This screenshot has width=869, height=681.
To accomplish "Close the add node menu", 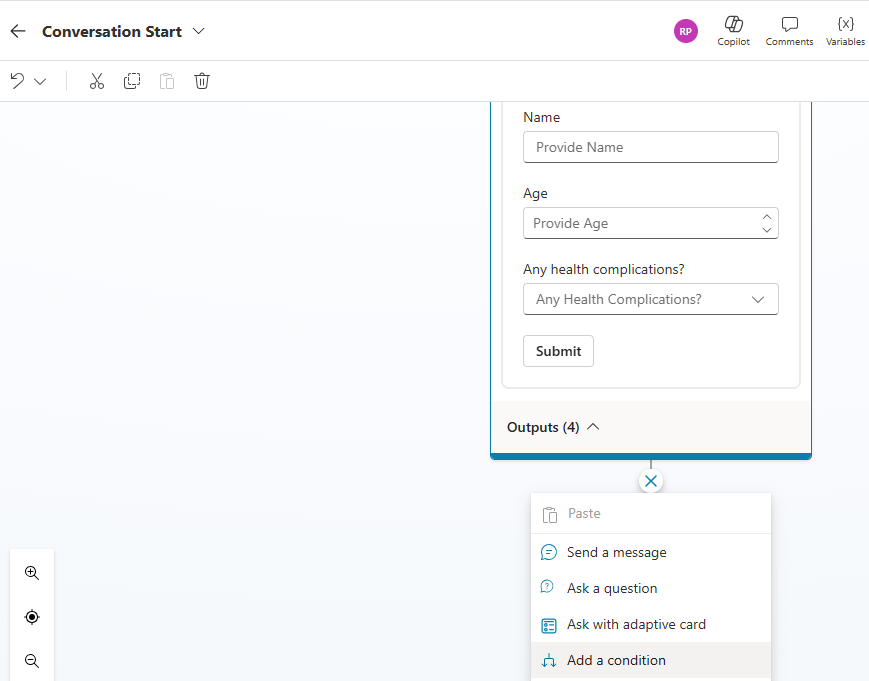I will pyautogui.click(x=651, y=481).
